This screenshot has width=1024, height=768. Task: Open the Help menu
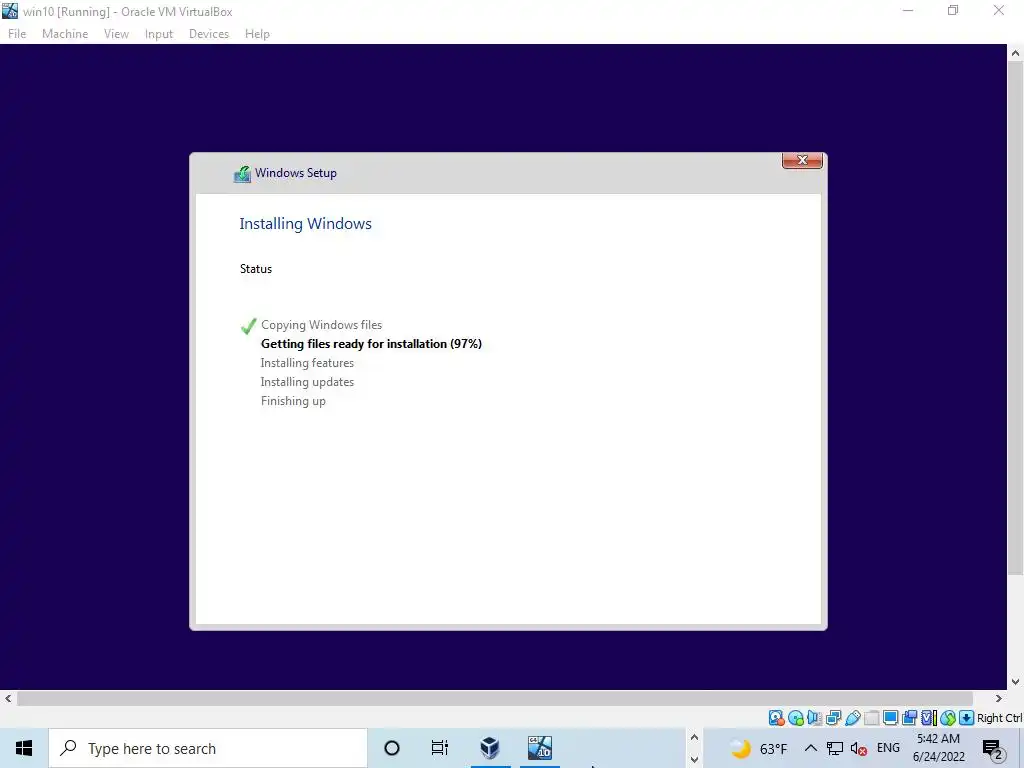point(257,34)
